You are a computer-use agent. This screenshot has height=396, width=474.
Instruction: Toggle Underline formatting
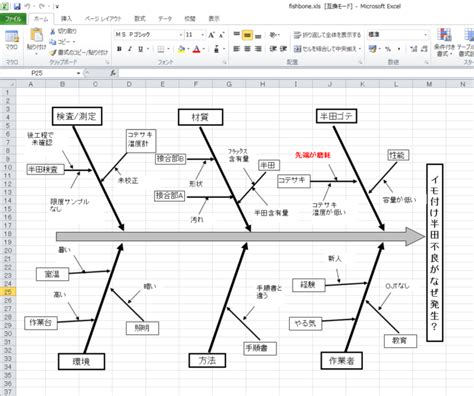pyautogui.click(x=140, y=49)
